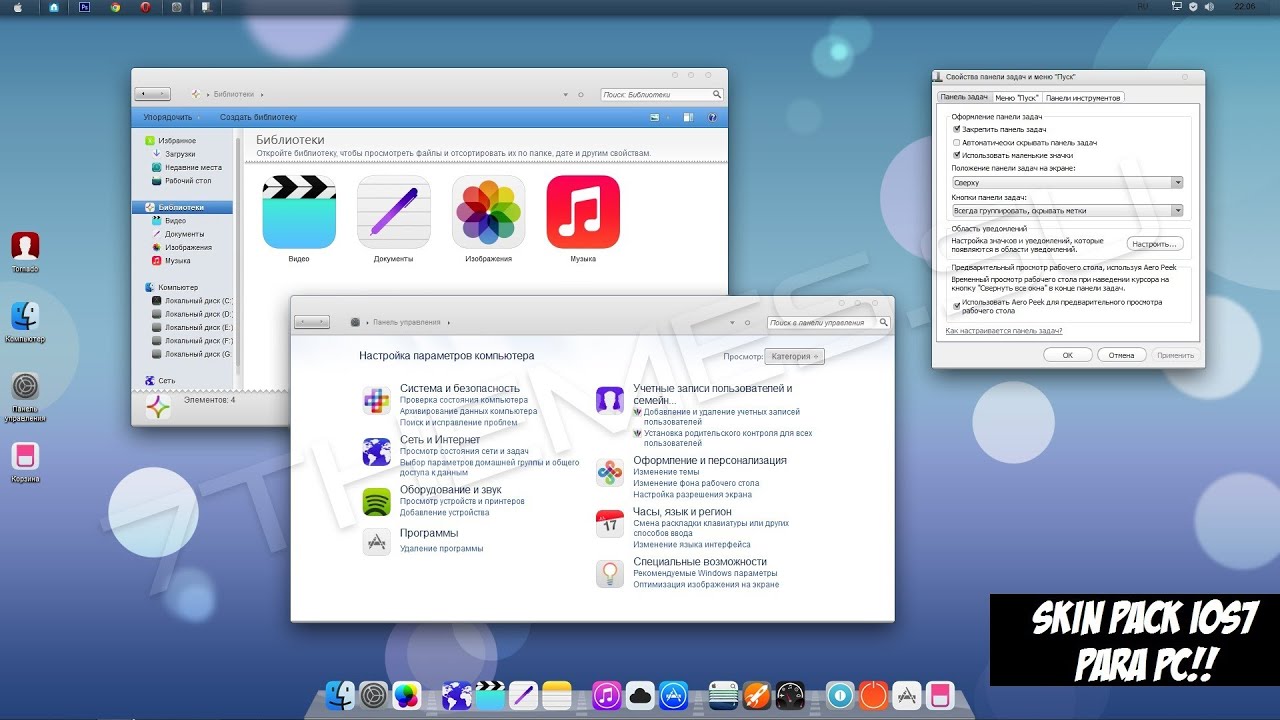
Task: Open the Система и безопасность link
Action: (460, 388)
